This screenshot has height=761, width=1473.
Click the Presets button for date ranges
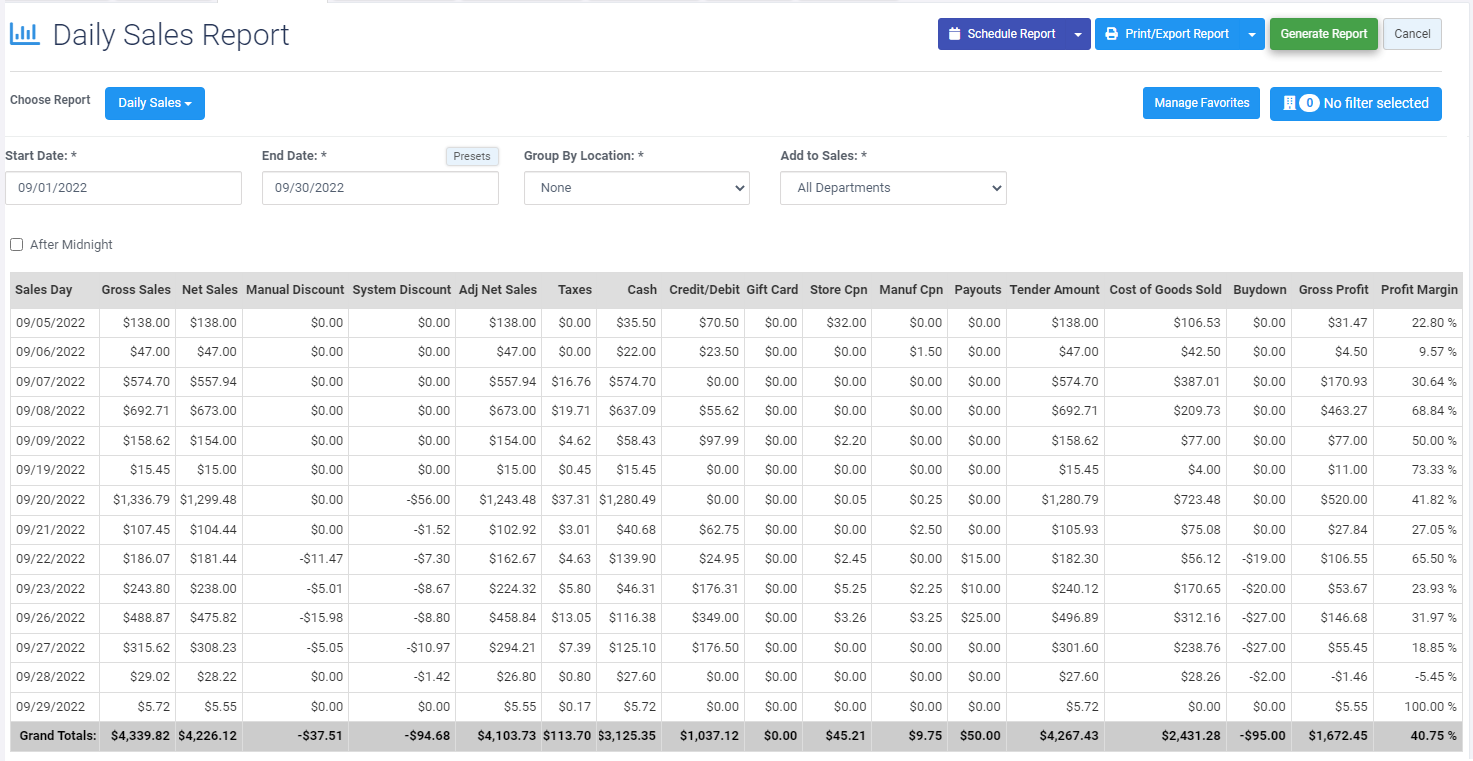click(x=471, y=156)
